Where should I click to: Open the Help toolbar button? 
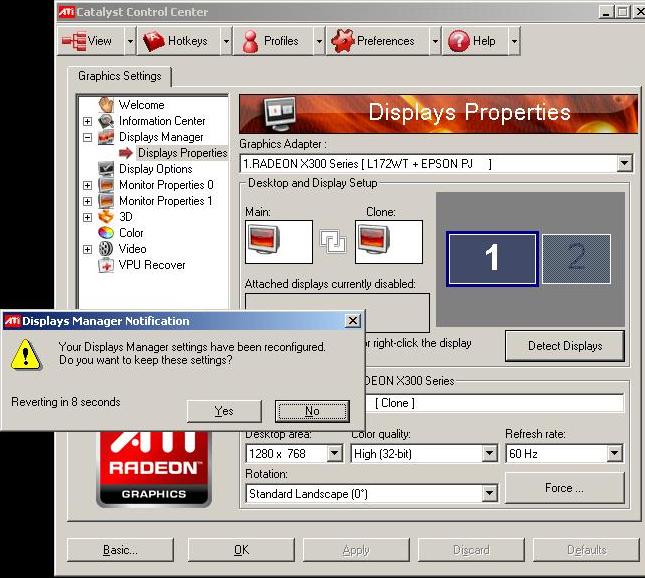tap(475, 41)
